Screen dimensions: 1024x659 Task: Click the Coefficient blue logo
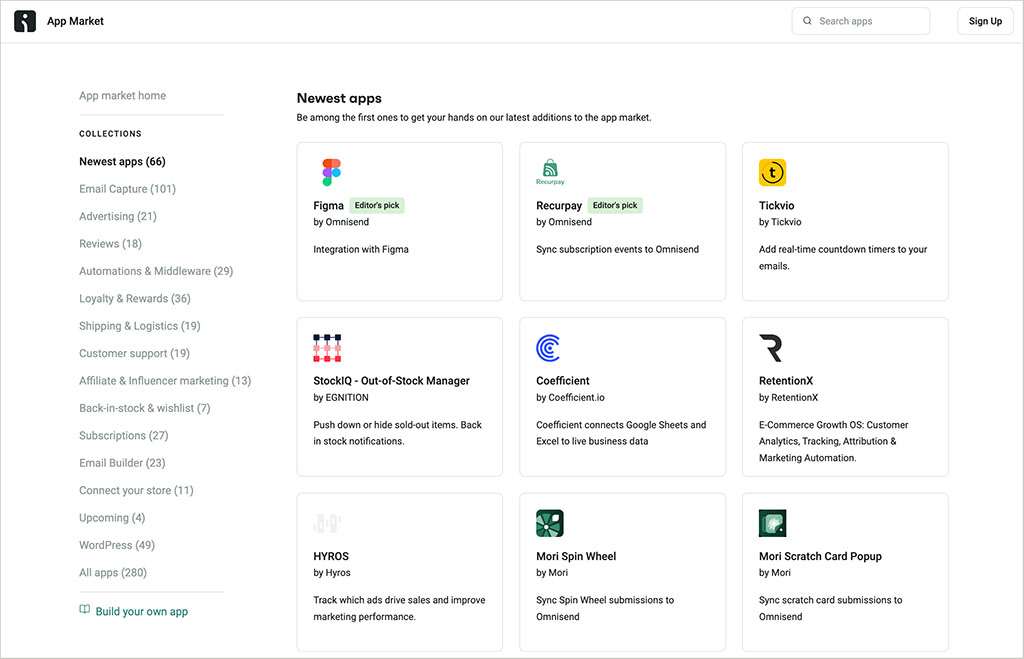549,348
